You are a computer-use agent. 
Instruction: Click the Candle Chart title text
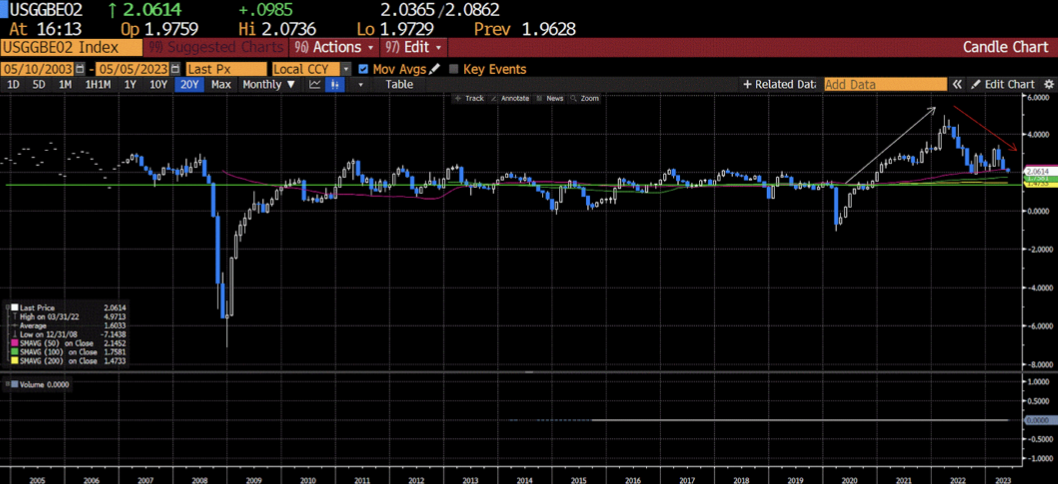click(1006, 48)
